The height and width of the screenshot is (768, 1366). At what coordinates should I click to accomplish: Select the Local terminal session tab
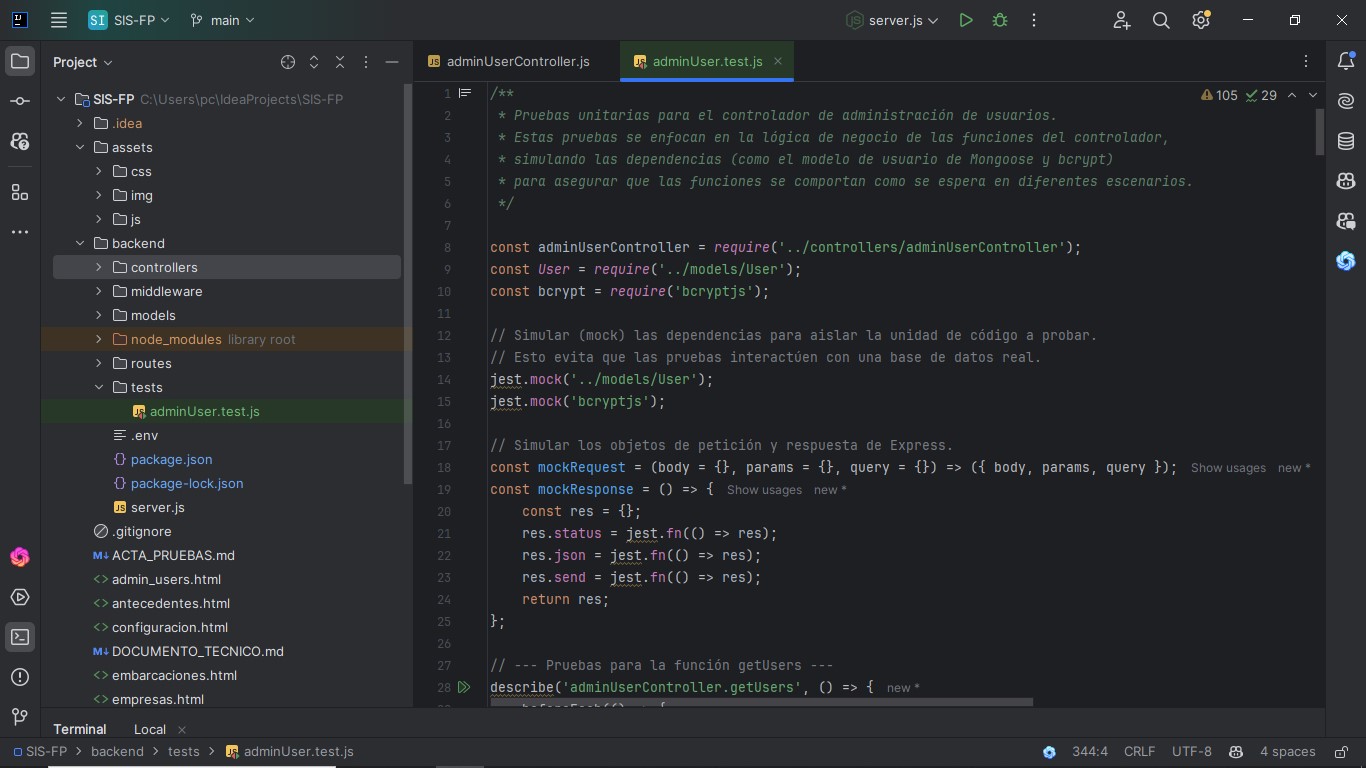tap(150, 729)
